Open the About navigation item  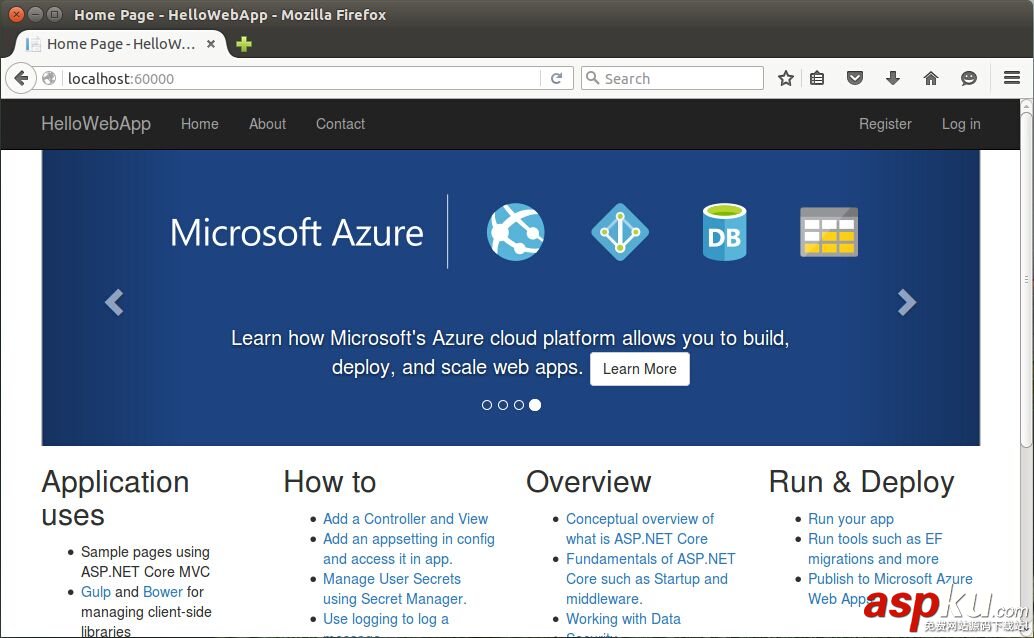(x=267, y=124)
